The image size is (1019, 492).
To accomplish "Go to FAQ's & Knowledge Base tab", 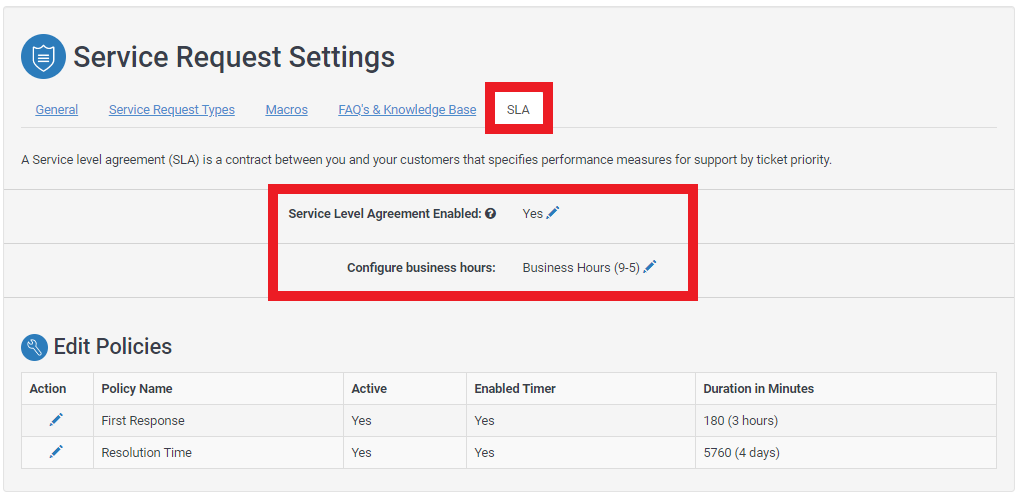I will [407, 110].
